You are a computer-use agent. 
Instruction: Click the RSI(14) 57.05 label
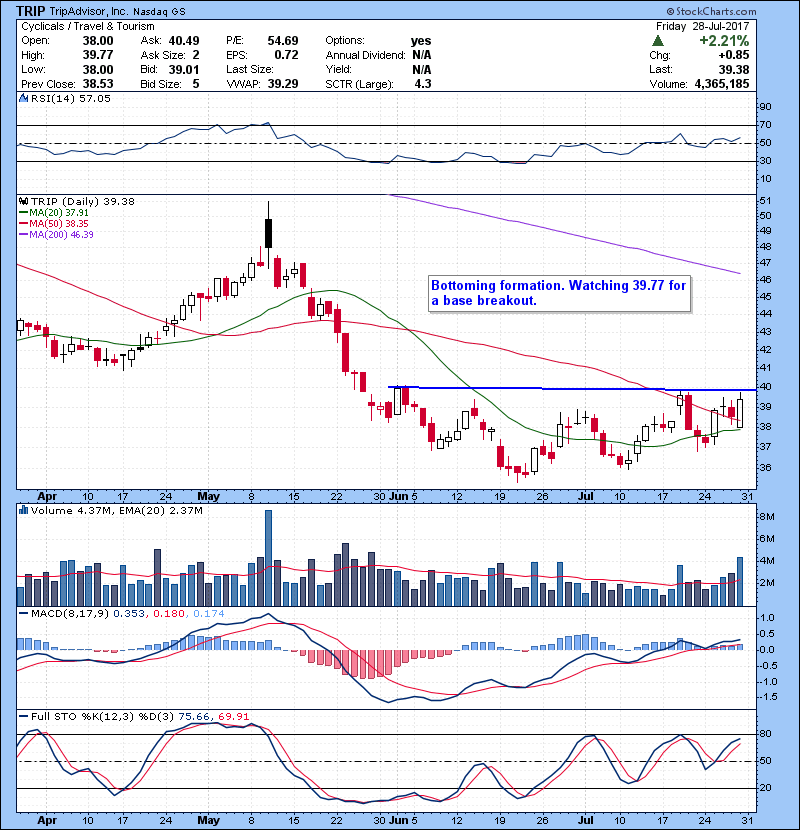[x=70, y=98]
